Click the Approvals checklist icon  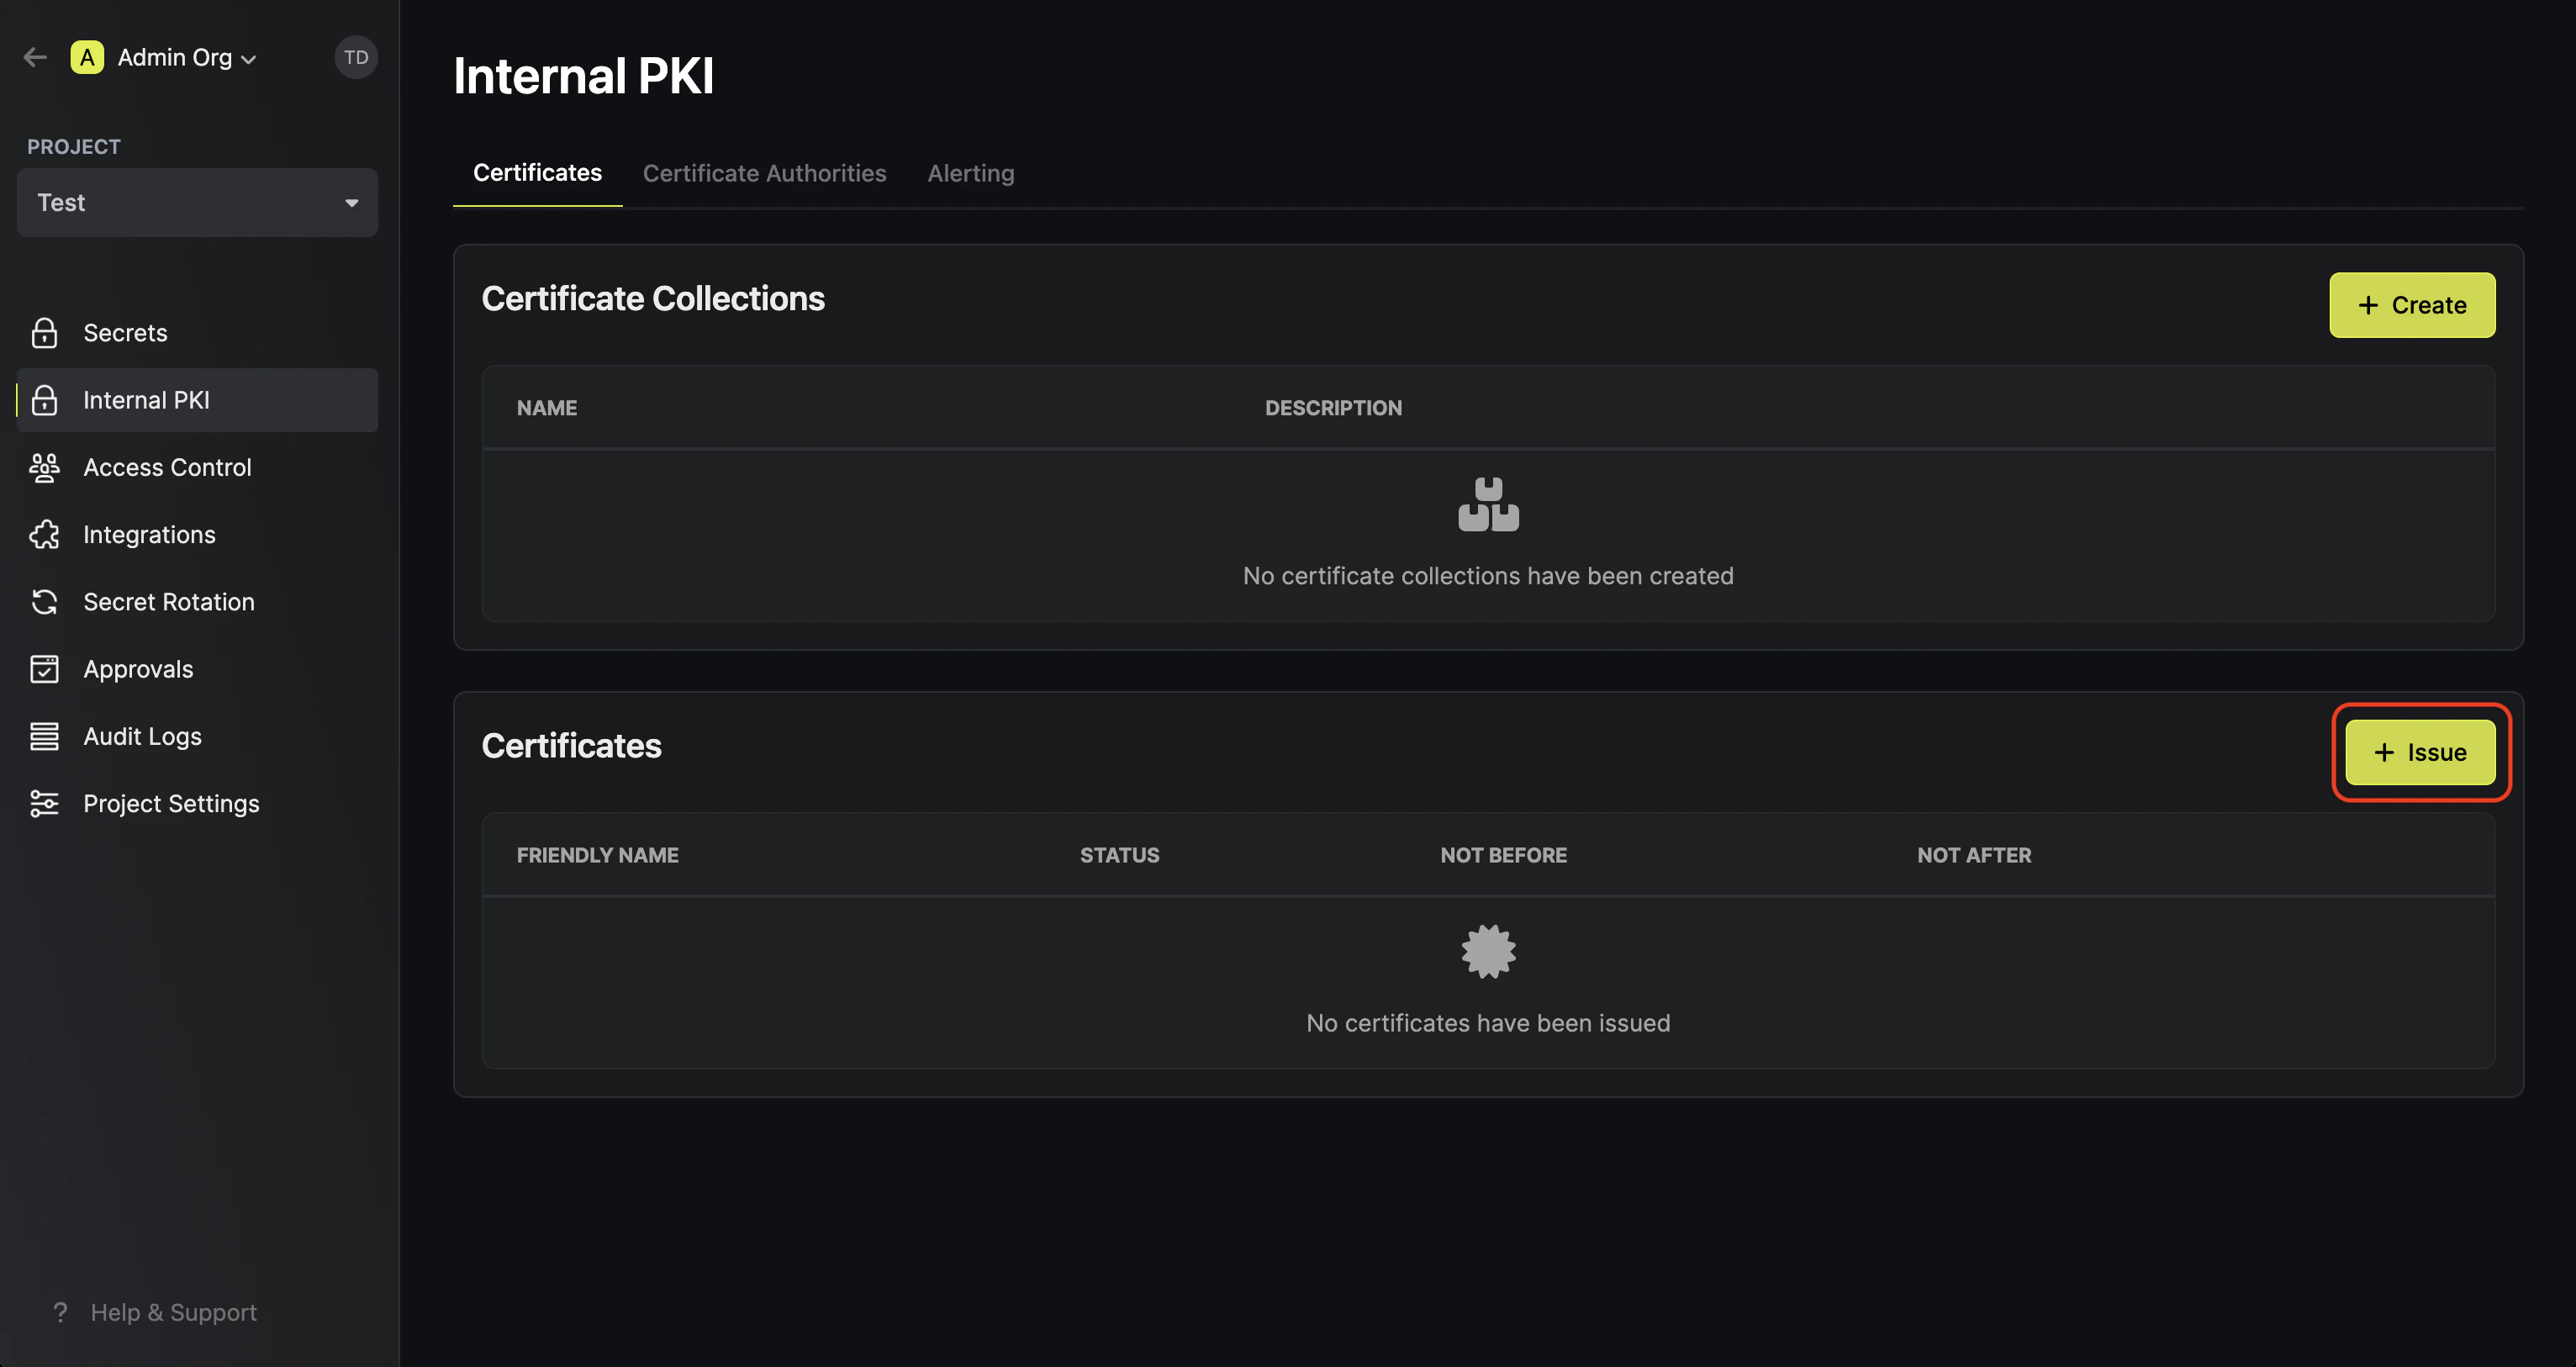tap(44, 669)
